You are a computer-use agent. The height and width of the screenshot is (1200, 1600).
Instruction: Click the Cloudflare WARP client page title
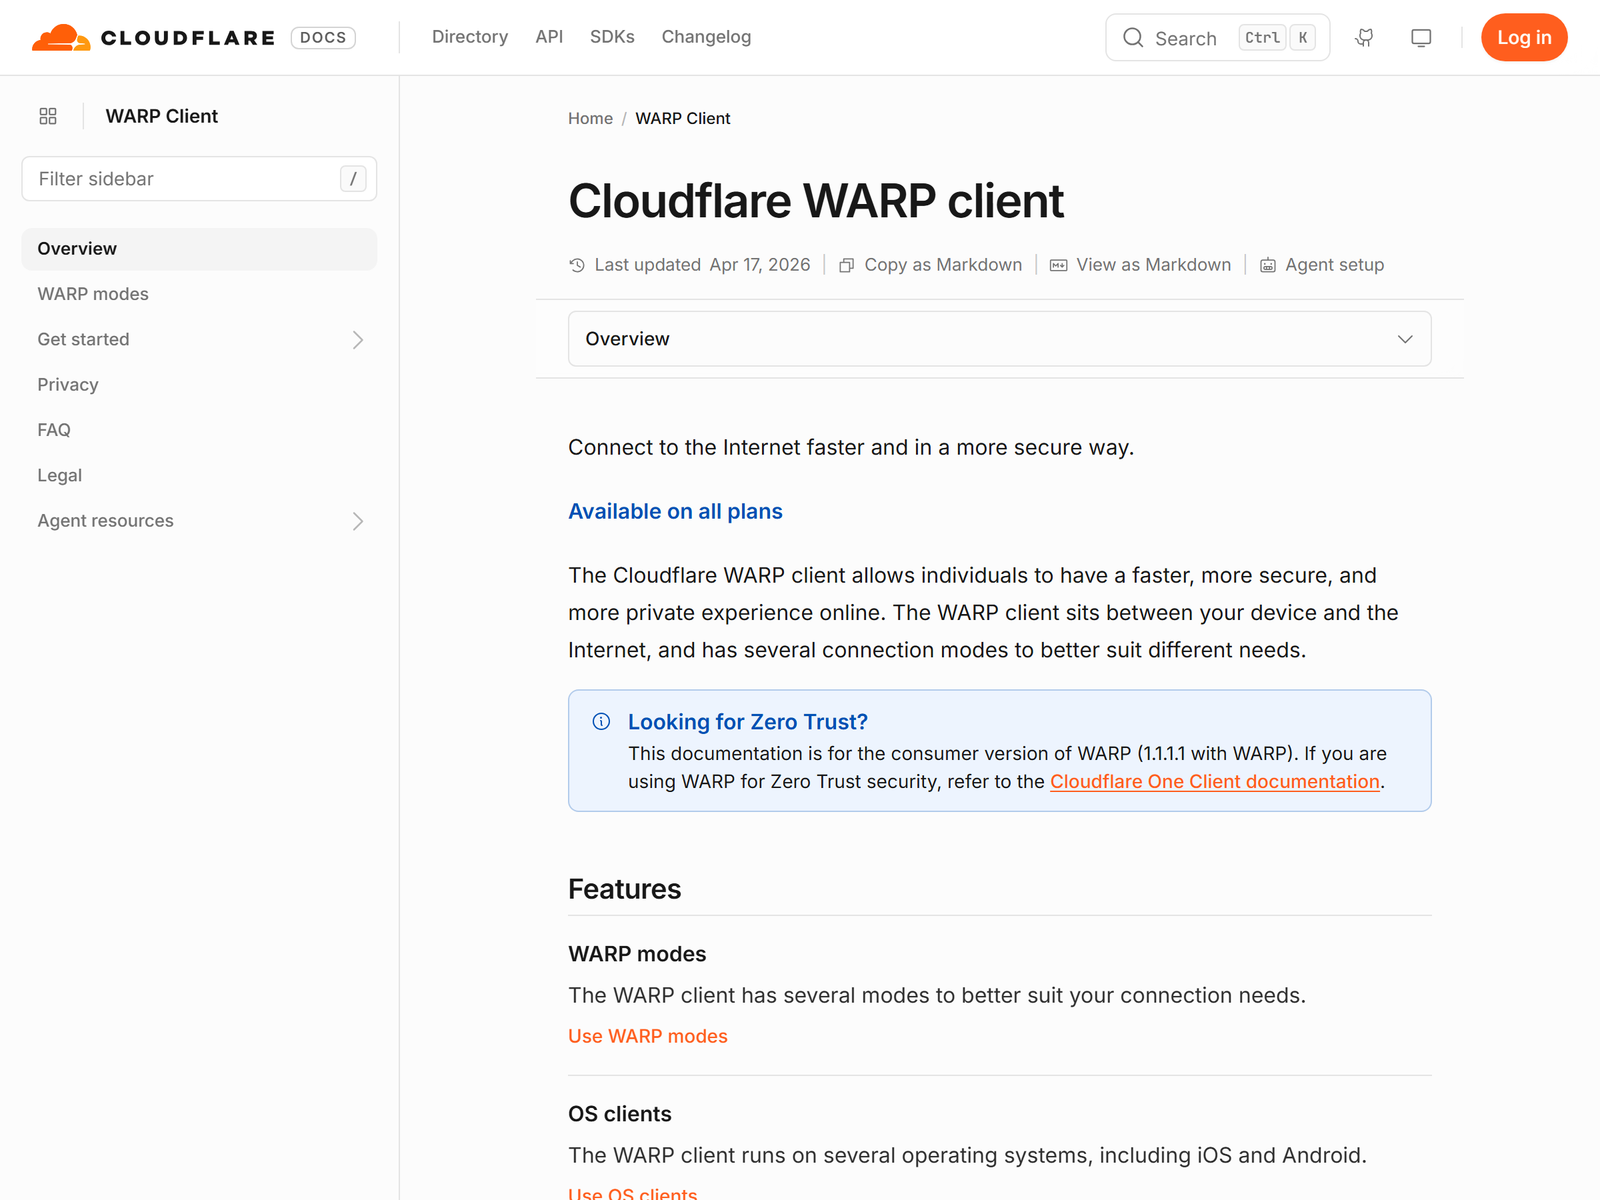pos(816,201)
